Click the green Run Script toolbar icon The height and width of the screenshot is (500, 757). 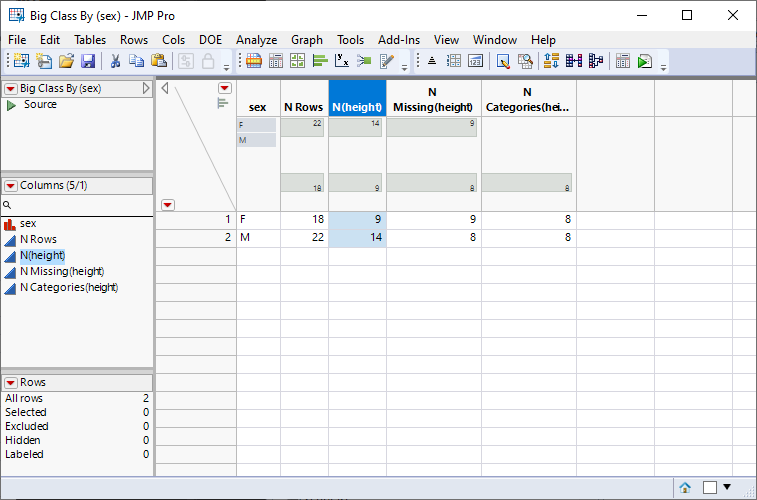645,61
